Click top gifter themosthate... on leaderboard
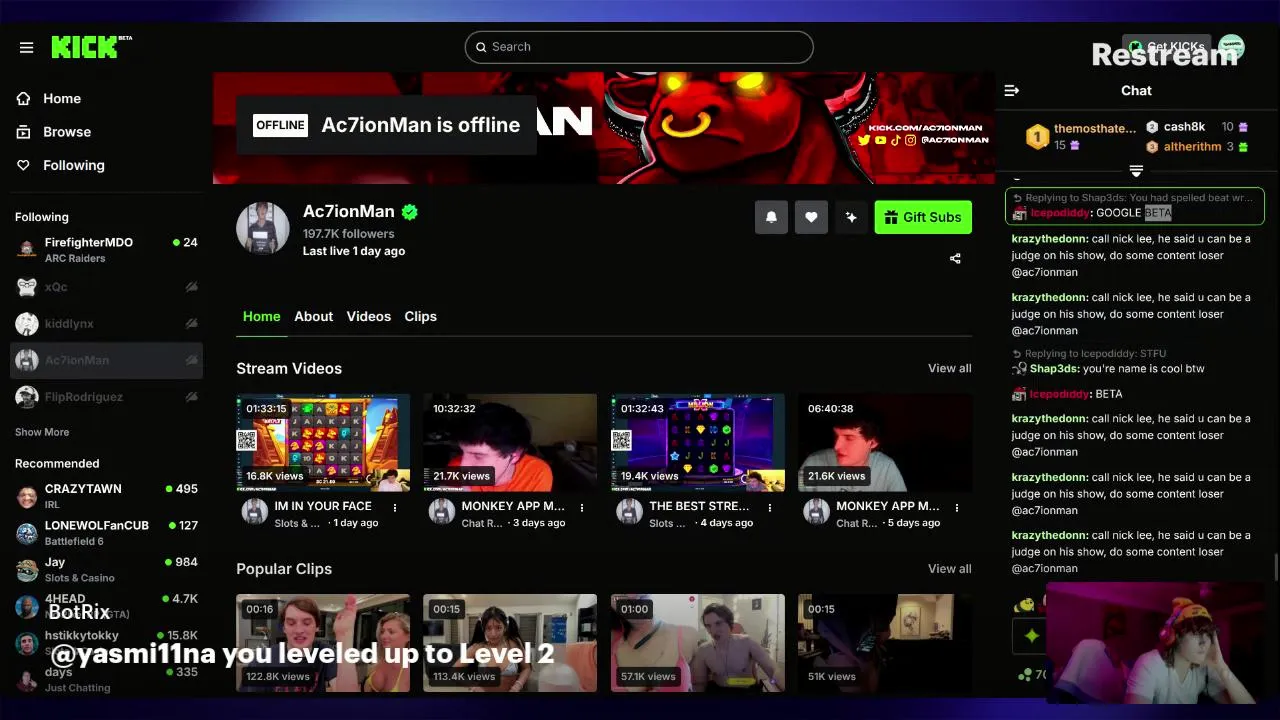Image resolution: width=1280 pixels, height=720 pixels. click(x=1083, y=136)
